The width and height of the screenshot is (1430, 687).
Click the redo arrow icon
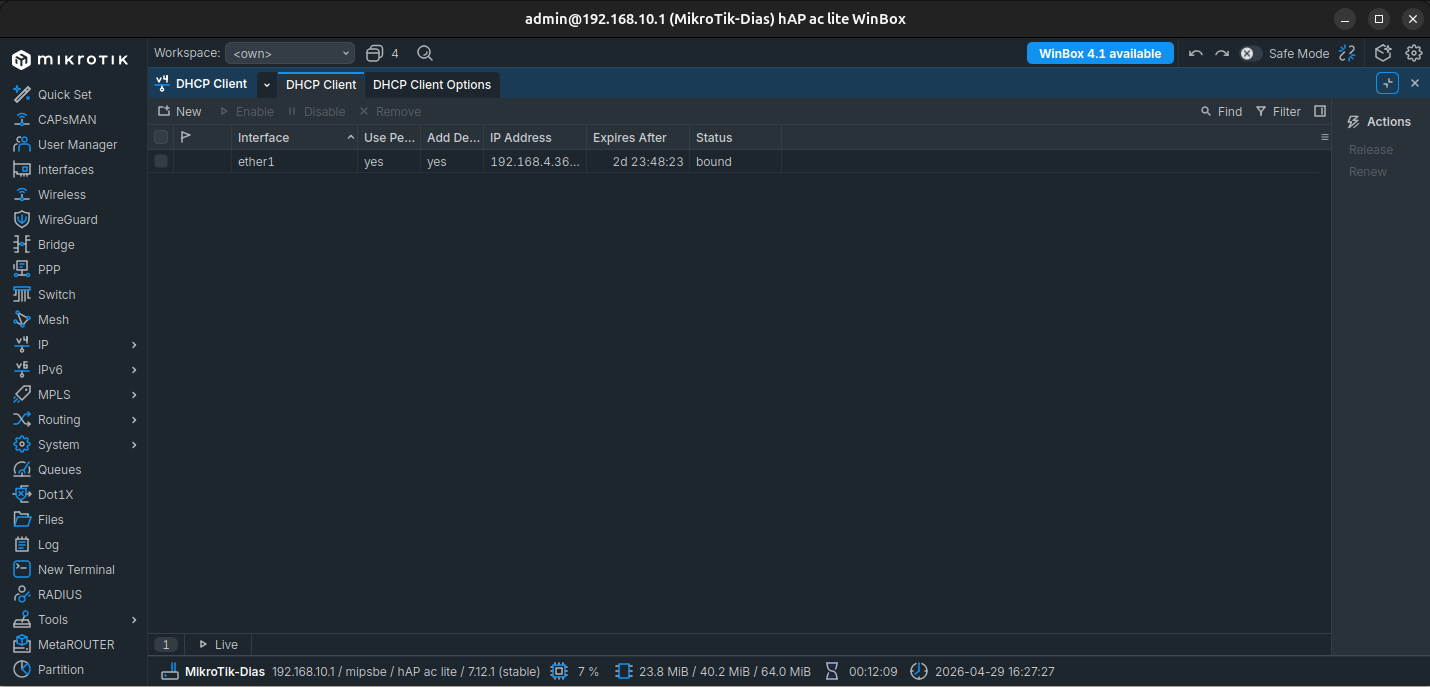[1222, 53]
